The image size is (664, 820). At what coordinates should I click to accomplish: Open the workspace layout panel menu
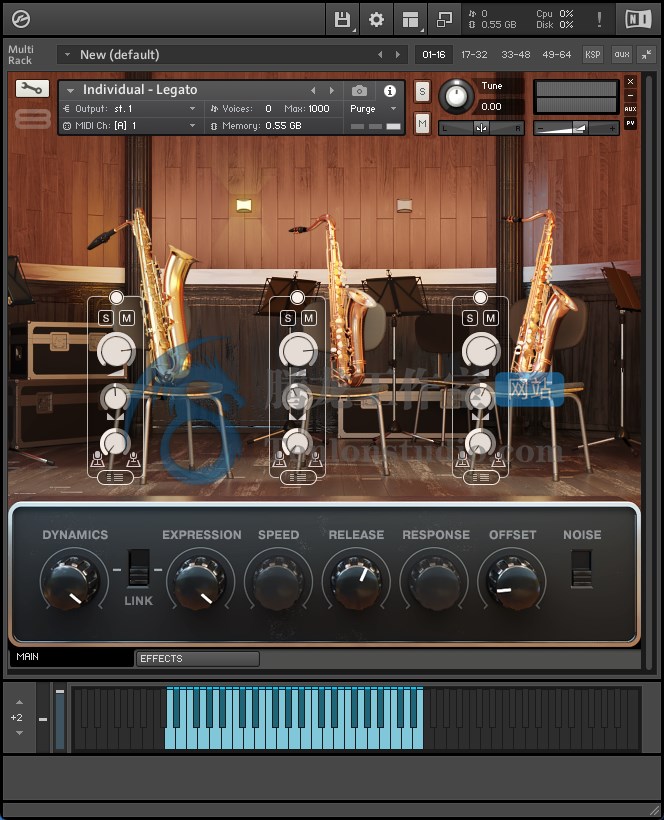[410, 20]
